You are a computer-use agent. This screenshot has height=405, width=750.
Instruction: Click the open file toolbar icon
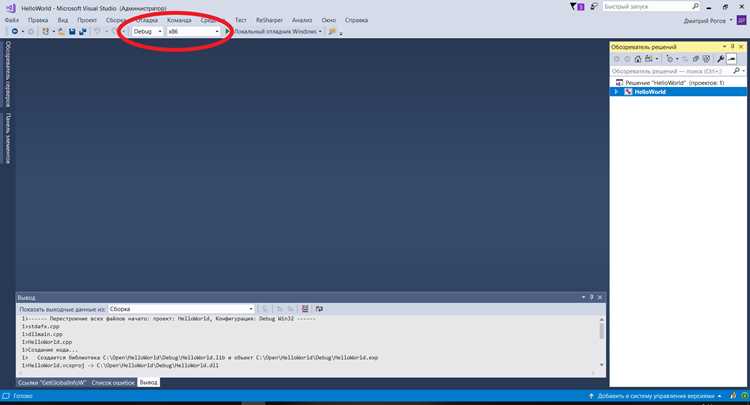(61, 31)
